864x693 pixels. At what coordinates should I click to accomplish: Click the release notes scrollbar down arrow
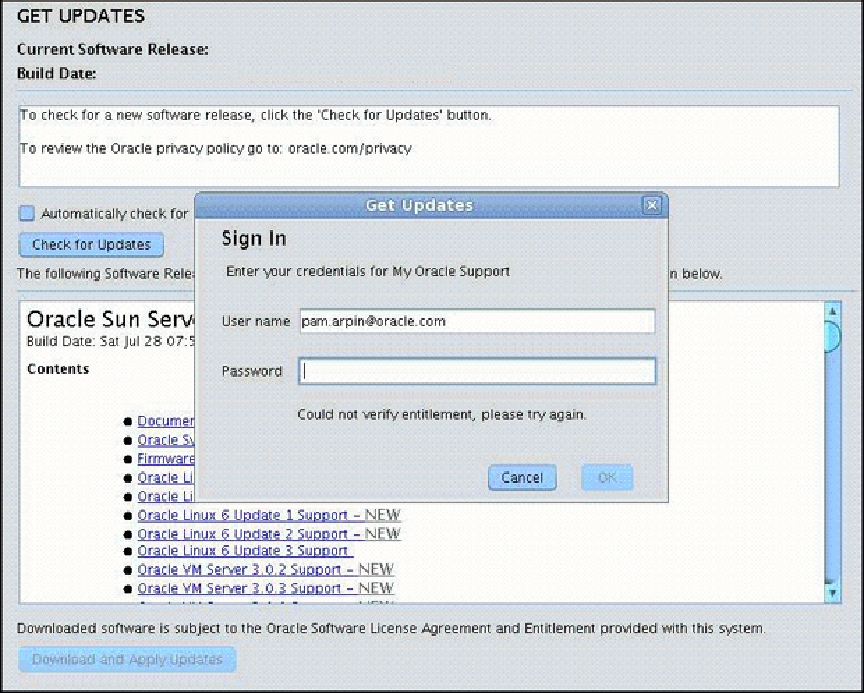(x=833, y=593)
